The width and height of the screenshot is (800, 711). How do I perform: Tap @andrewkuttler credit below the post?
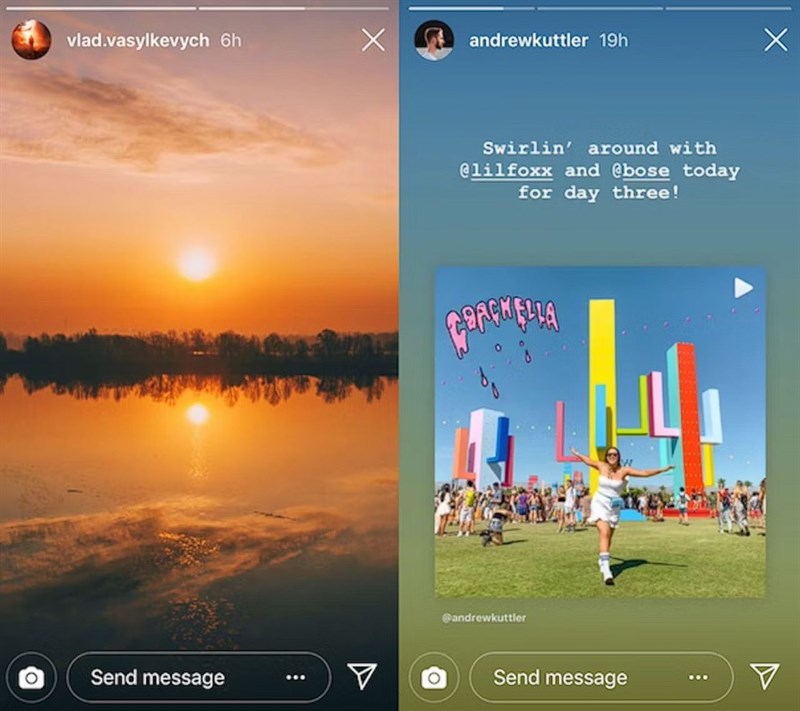point(484,618)
